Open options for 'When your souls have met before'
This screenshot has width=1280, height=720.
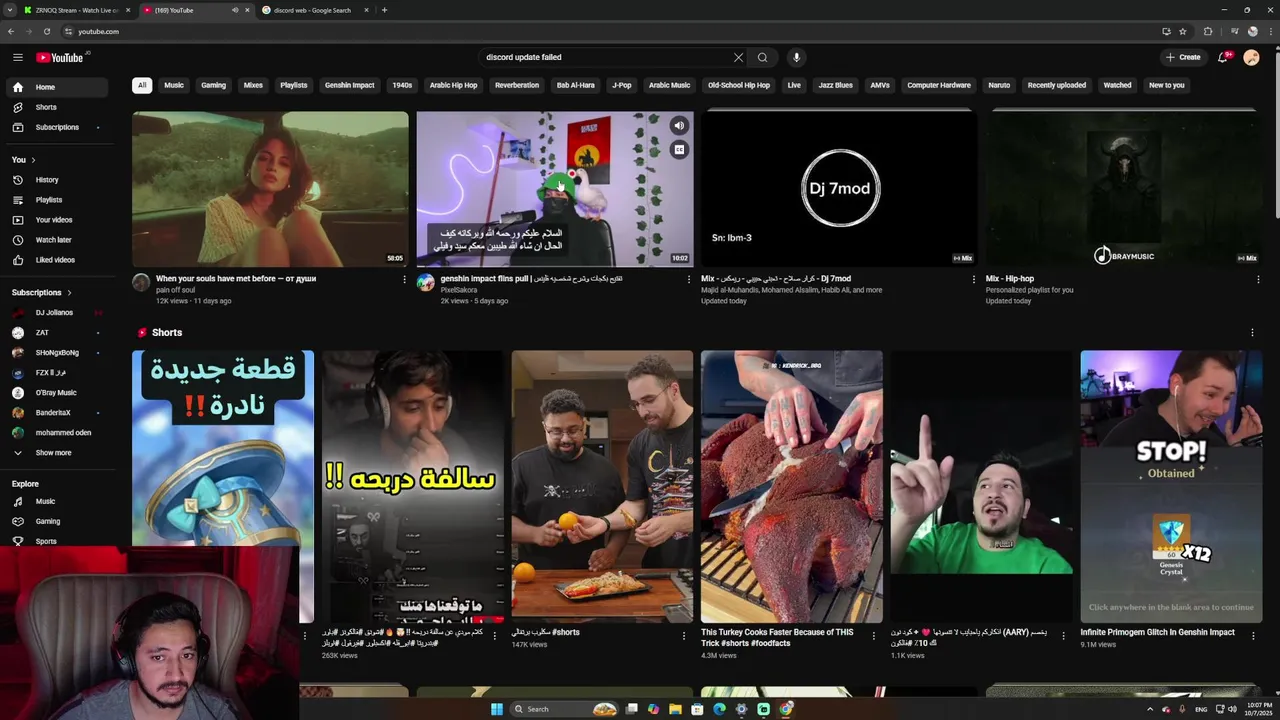click(x=404, y=280)
